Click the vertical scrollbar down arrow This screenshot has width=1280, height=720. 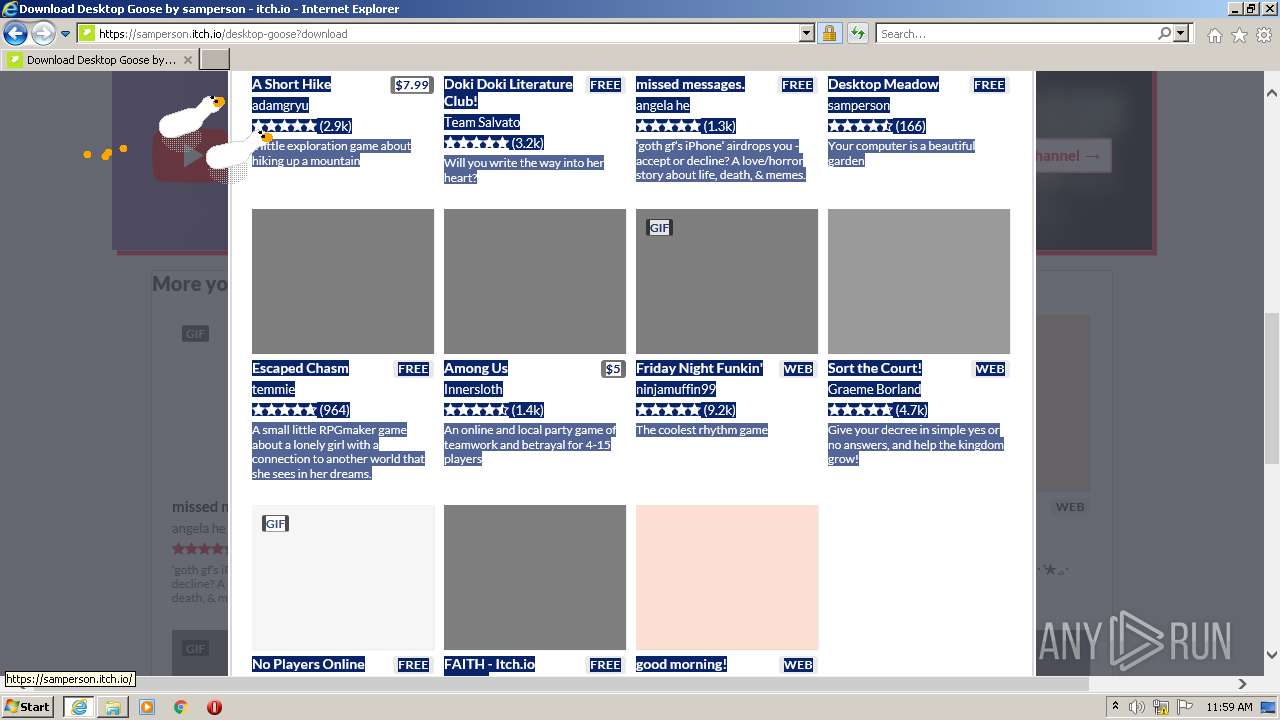[1271, 655]
